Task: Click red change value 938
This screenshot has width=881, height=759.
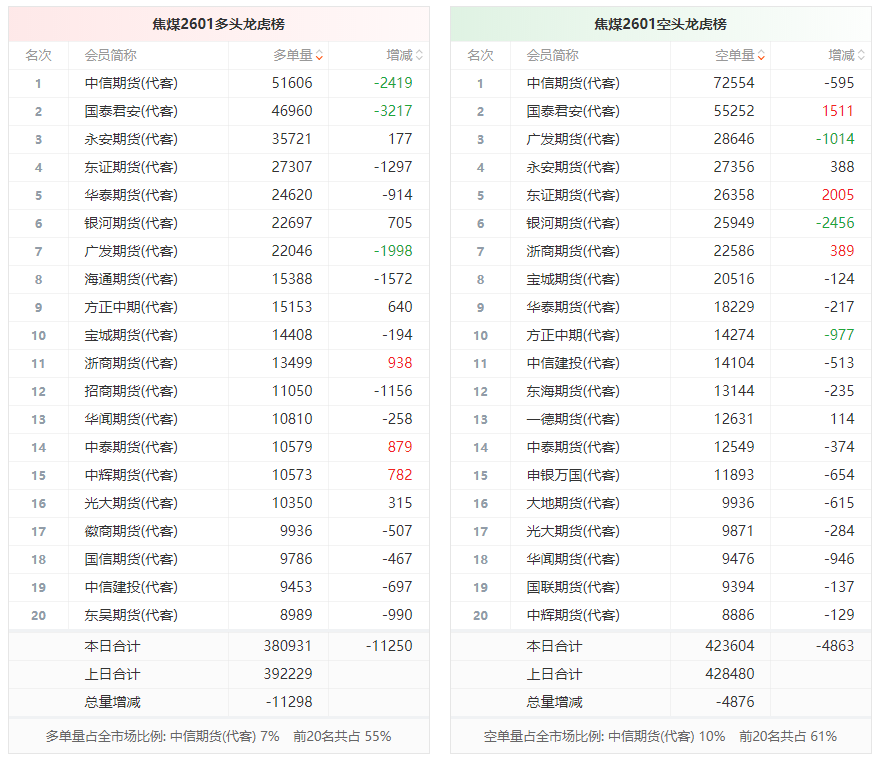Action: click(400, 363)
